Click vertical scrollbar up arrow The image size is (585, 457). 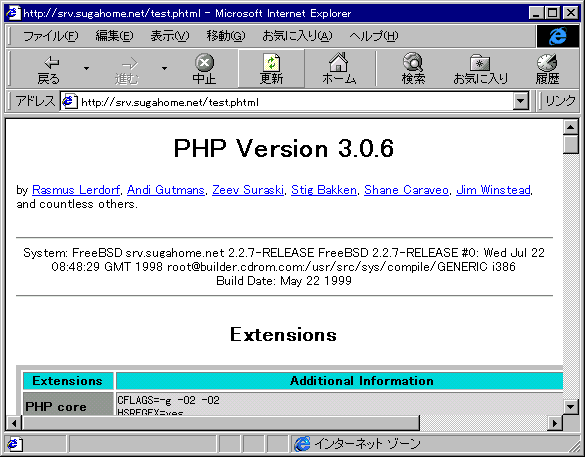pos(571,127)
